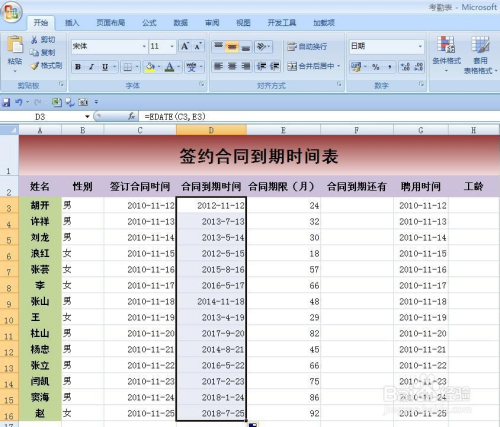
Task: Open alignment dialog launcher in 对齐方式 group
Action: click(339, 84)
